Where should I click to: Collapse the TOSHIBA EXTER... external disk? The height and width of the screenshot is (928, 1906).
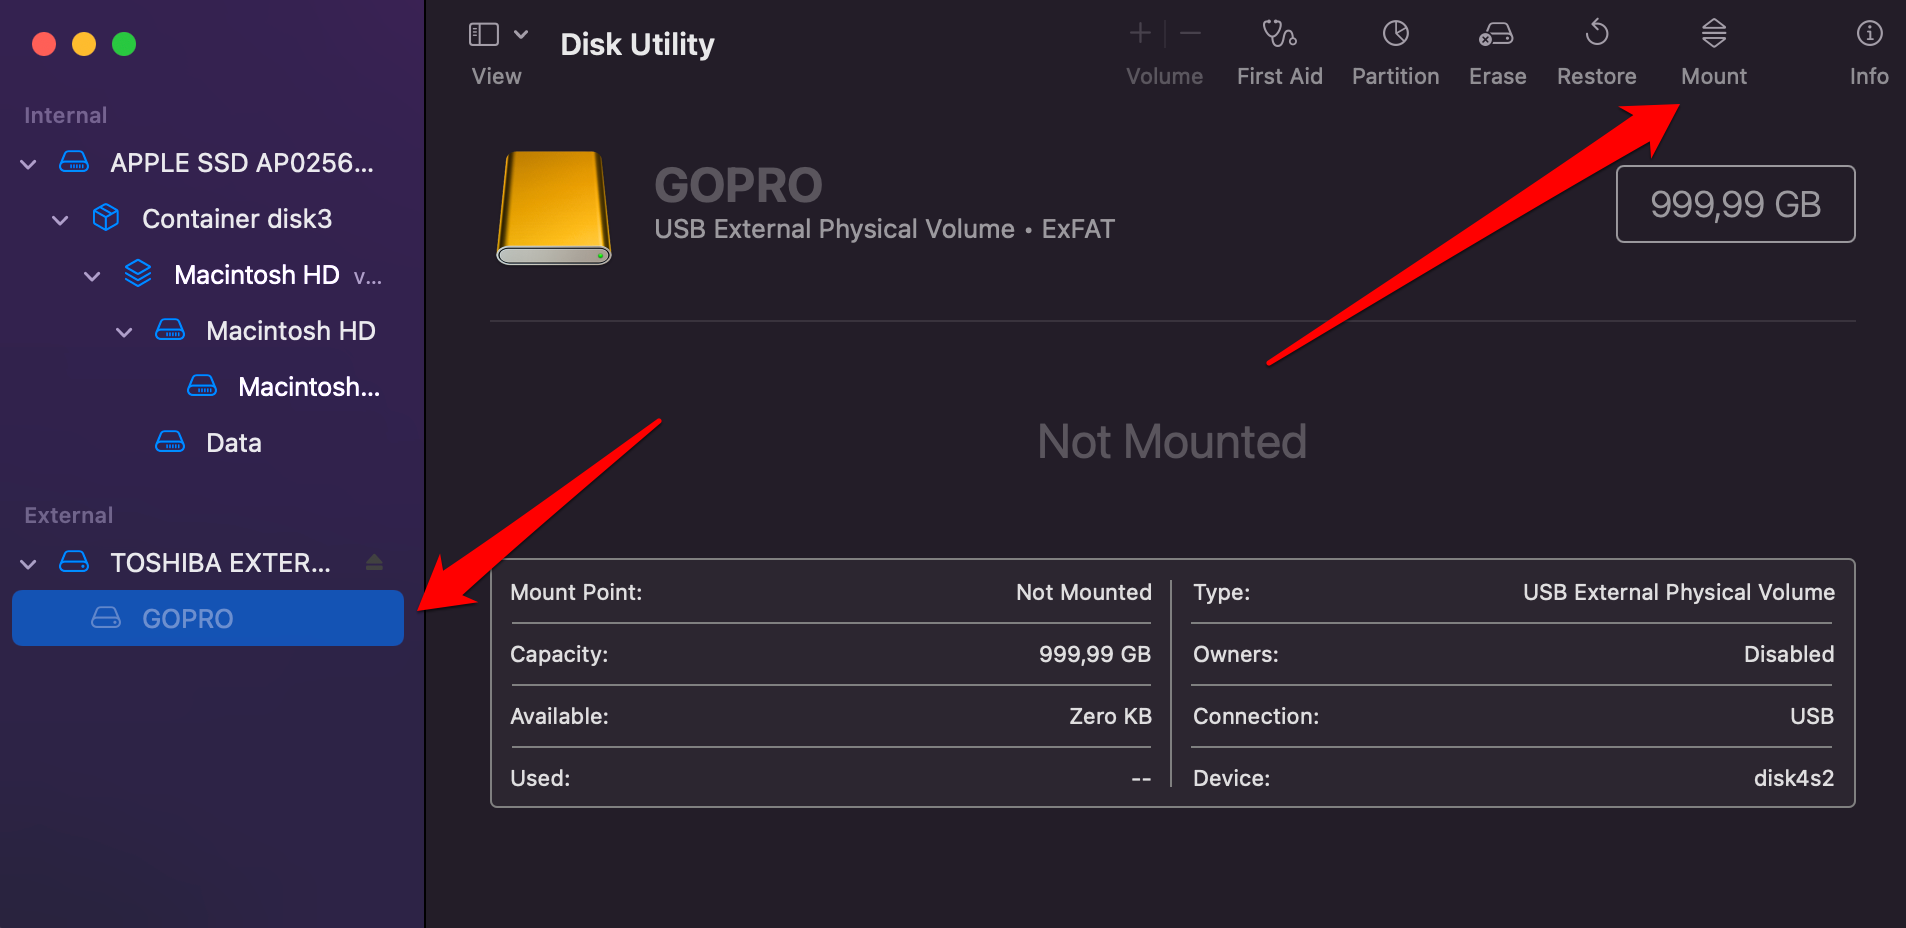coord(28,563)
